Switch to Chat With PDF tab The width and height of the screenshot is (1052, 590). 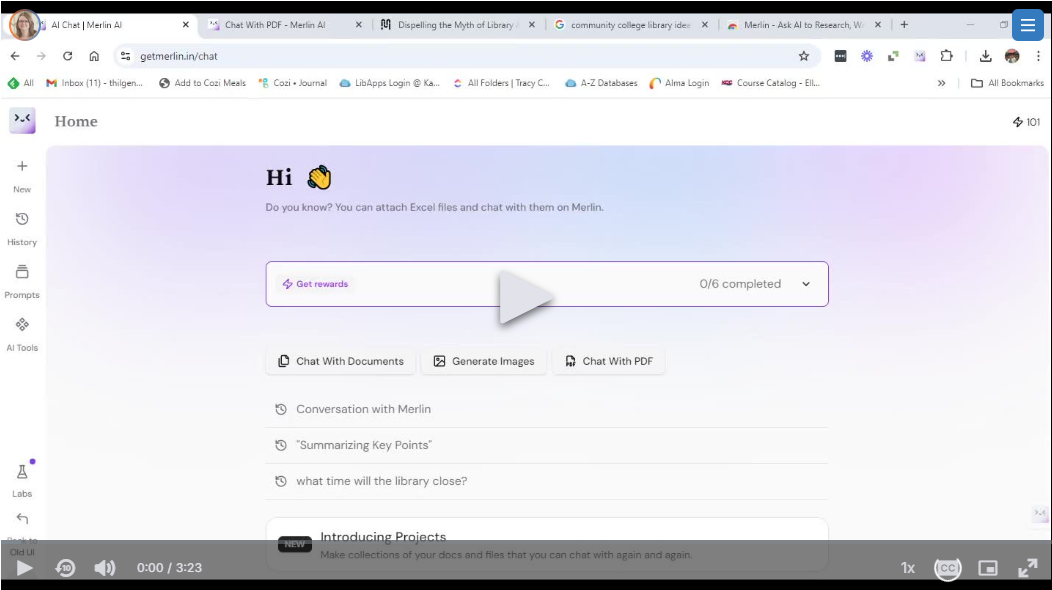(x=275, y=25)
